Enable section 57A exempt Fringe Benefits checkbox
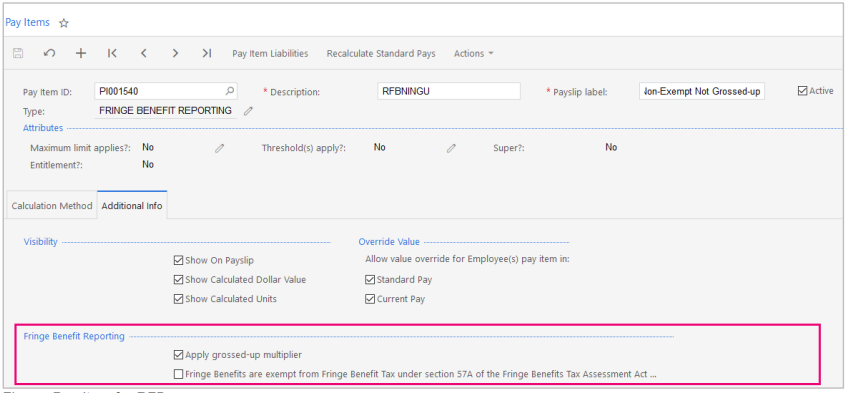Screen dimensions: 847x393 tap(178, 374)
